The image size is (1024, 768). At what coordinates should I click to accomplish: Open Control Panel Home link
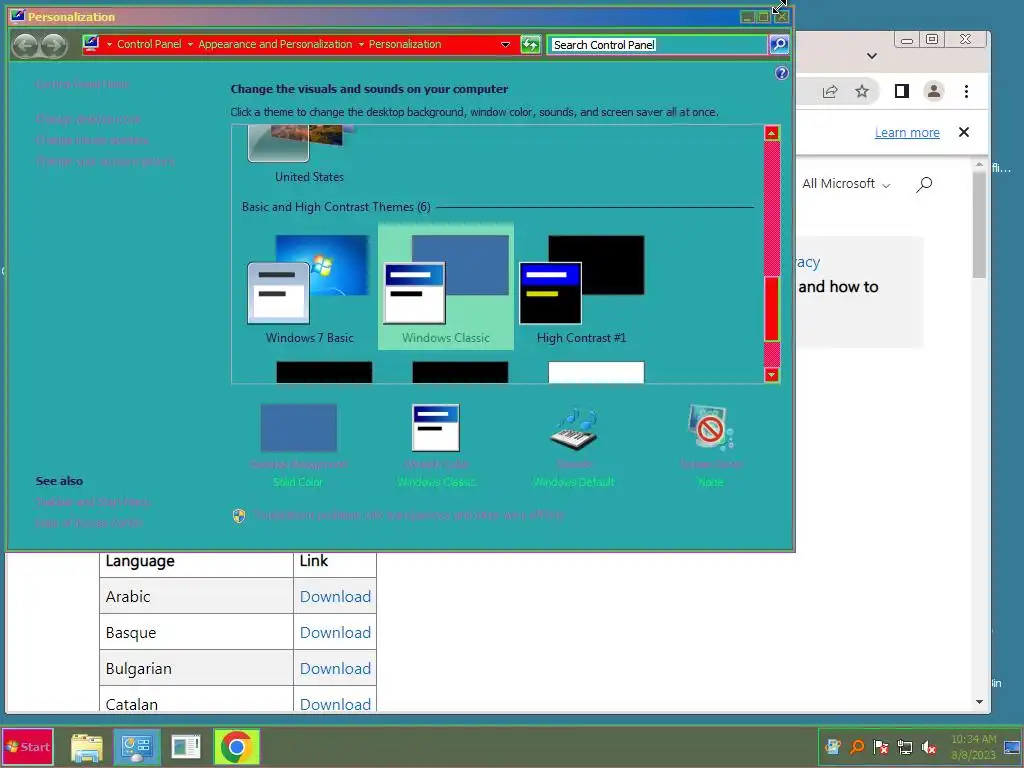[x=82, y=84]
